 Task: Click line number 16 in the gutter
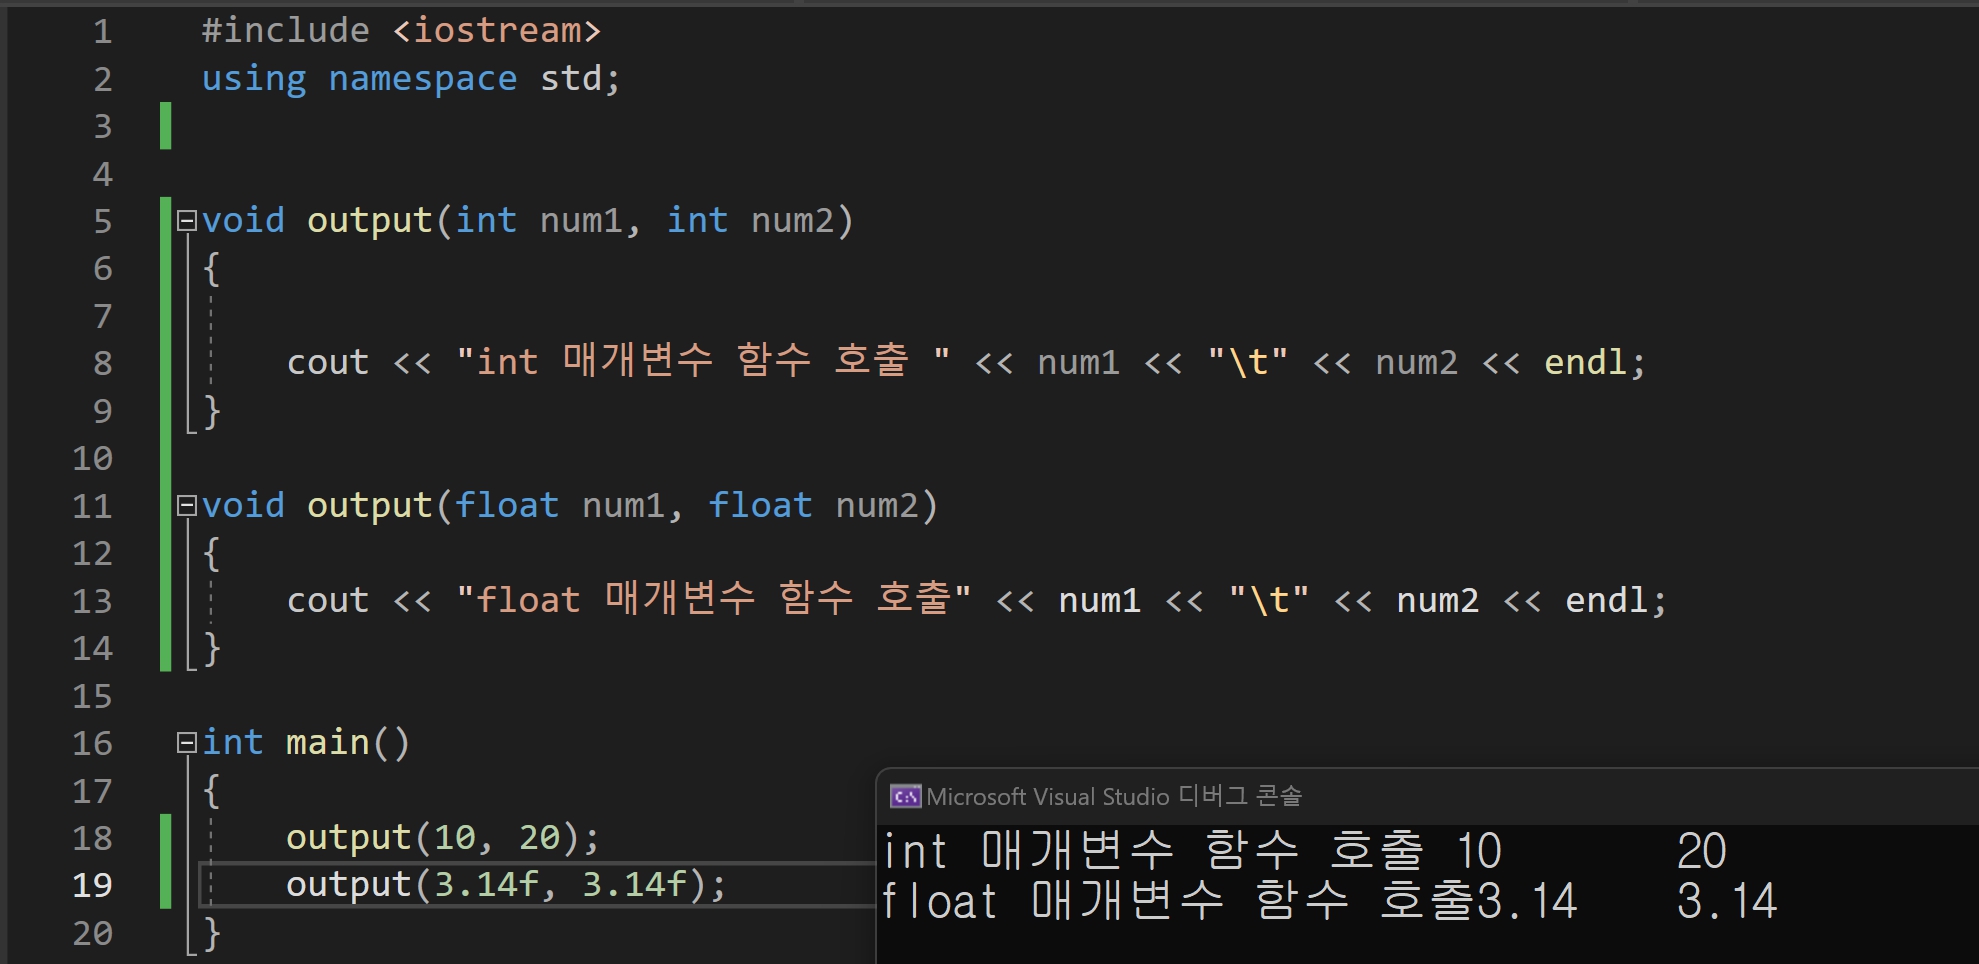[92, 743]
